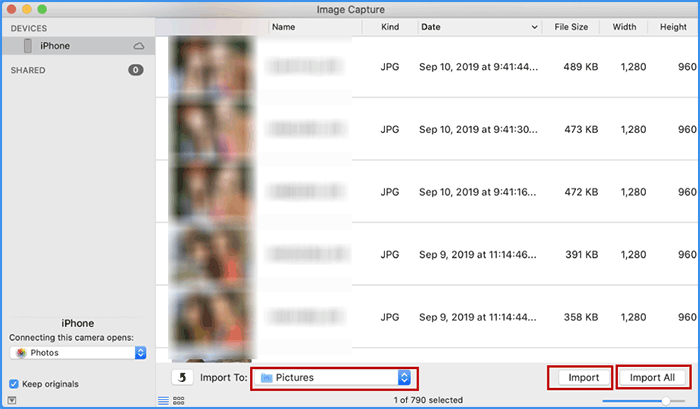Click the Pictures folder icon in Import To

pos(267,378)
